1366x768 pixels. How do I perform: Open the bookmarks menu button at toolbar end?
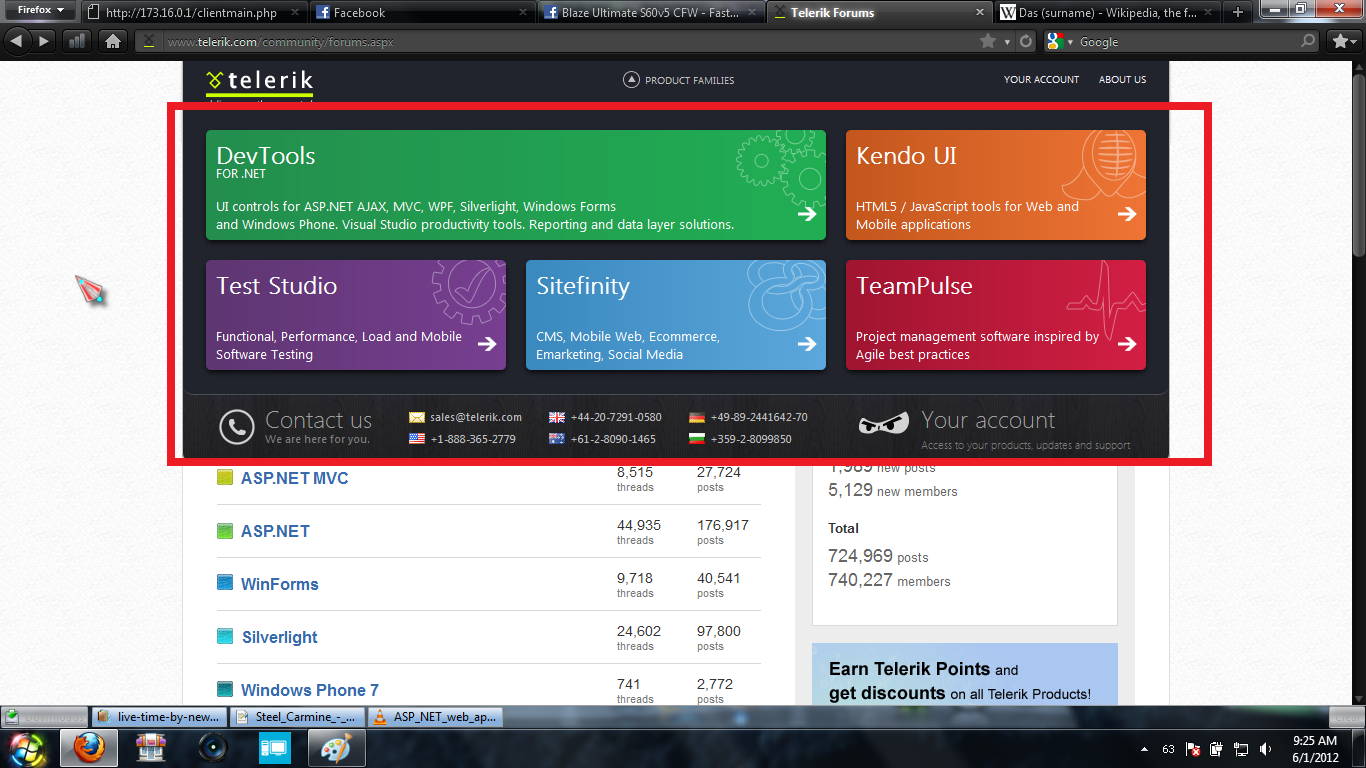[1343, 41]
